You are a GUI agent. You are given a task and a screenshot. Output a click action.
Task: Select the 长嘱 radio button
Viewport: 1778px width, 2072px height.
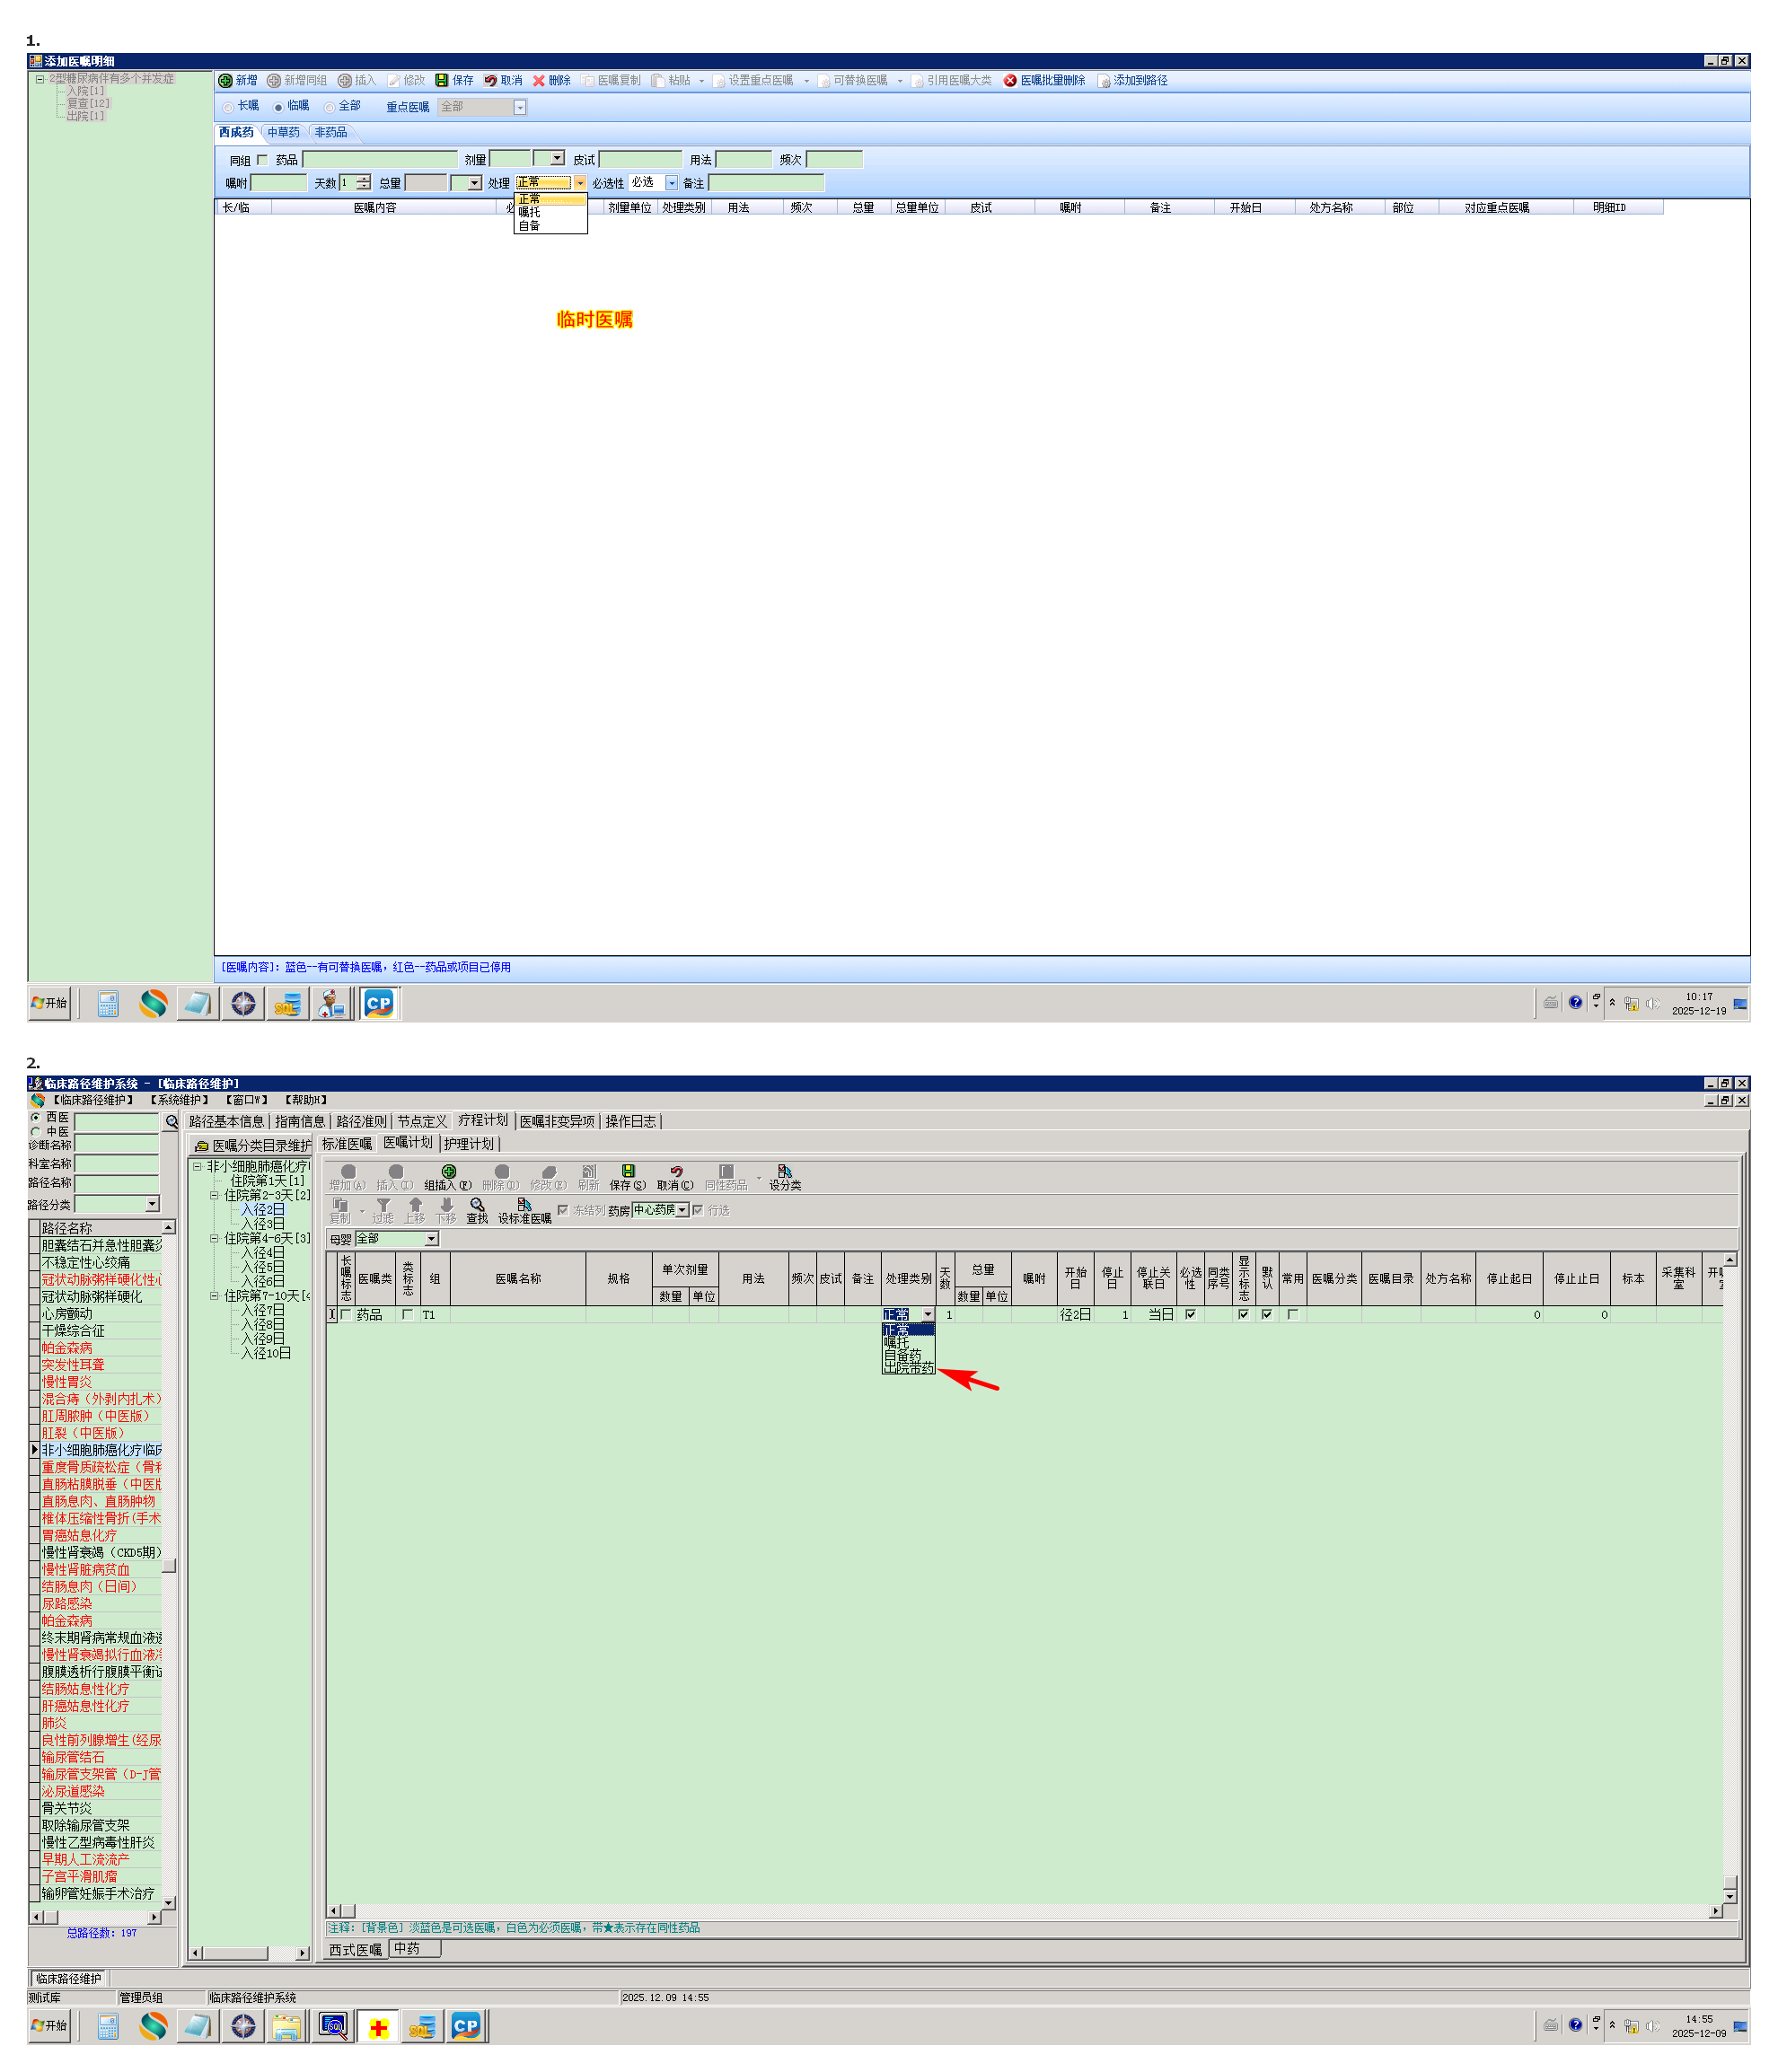click(x=228, y=107)
